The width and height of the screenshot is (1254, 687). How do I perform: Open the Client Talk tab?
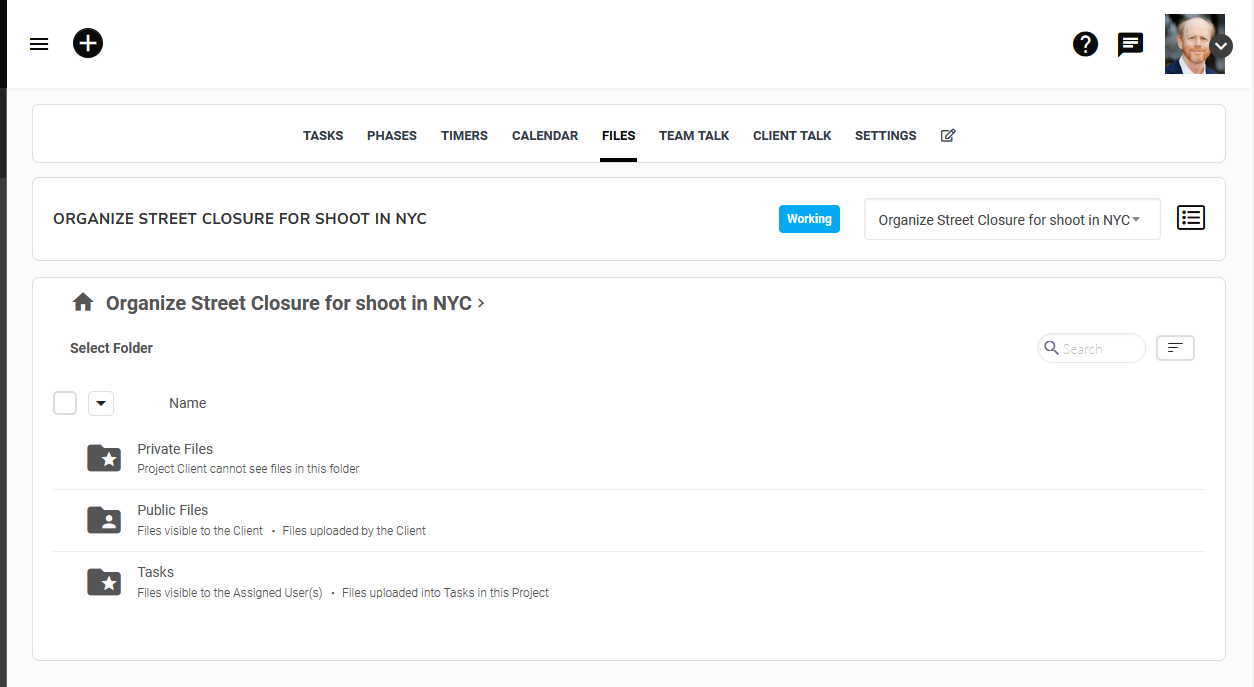coord(792,135)
